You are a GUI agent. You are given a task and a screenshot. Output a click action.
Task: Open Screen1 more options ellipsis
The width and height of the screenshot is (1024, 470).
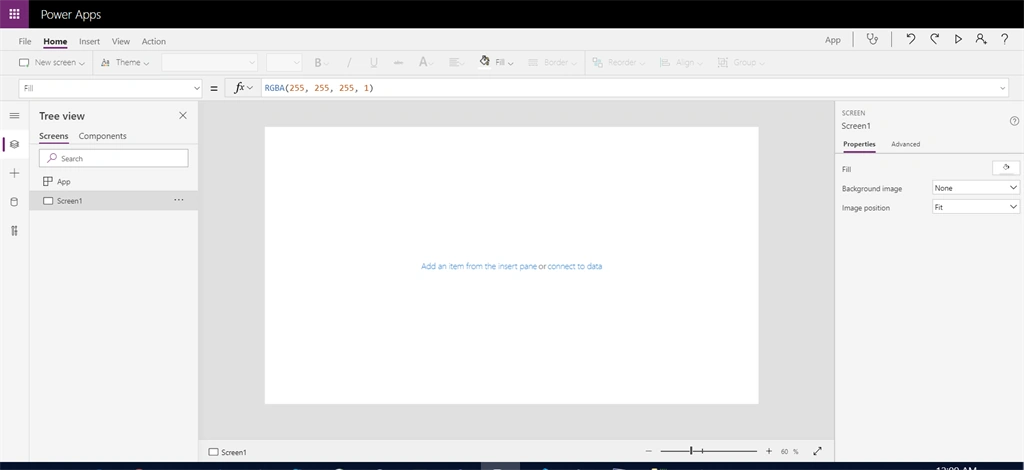pos(178,200)
